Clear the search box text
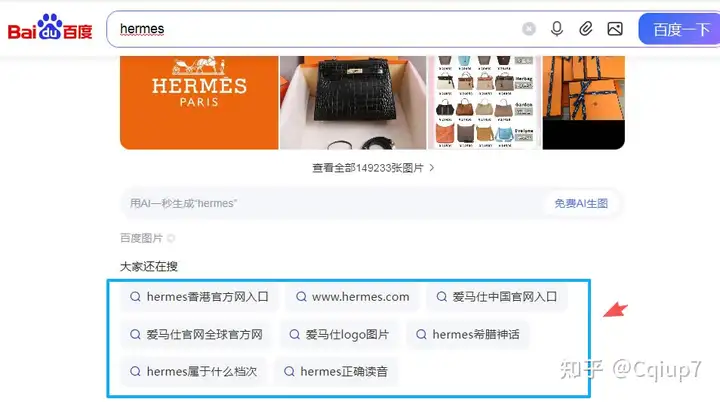The width and height of the screenshot is (720, 402). click(529, 29)
